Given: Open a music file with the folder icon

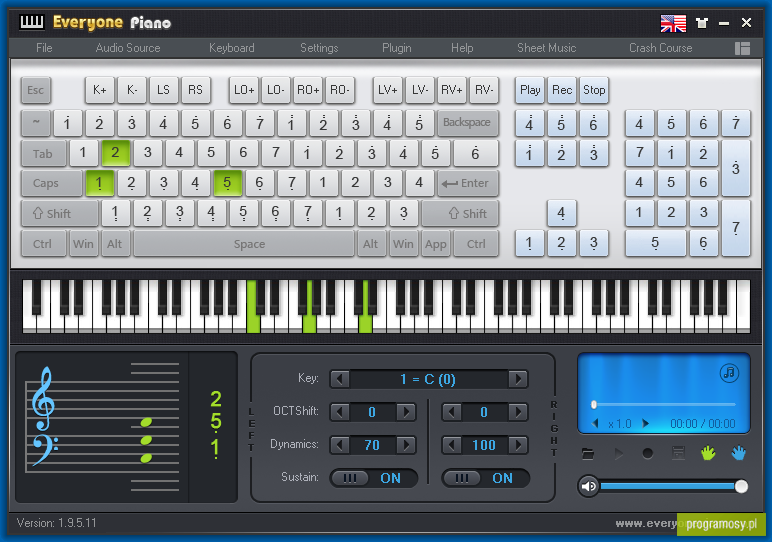Looking at the screenshot, I should point(588,453).
